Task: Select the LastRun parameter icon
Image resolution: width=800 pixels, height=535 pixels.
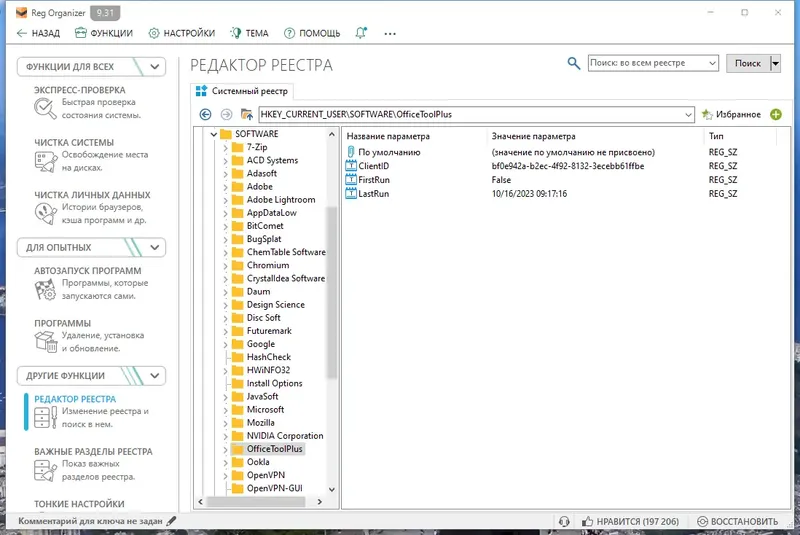Action: [x=351, y=193]
